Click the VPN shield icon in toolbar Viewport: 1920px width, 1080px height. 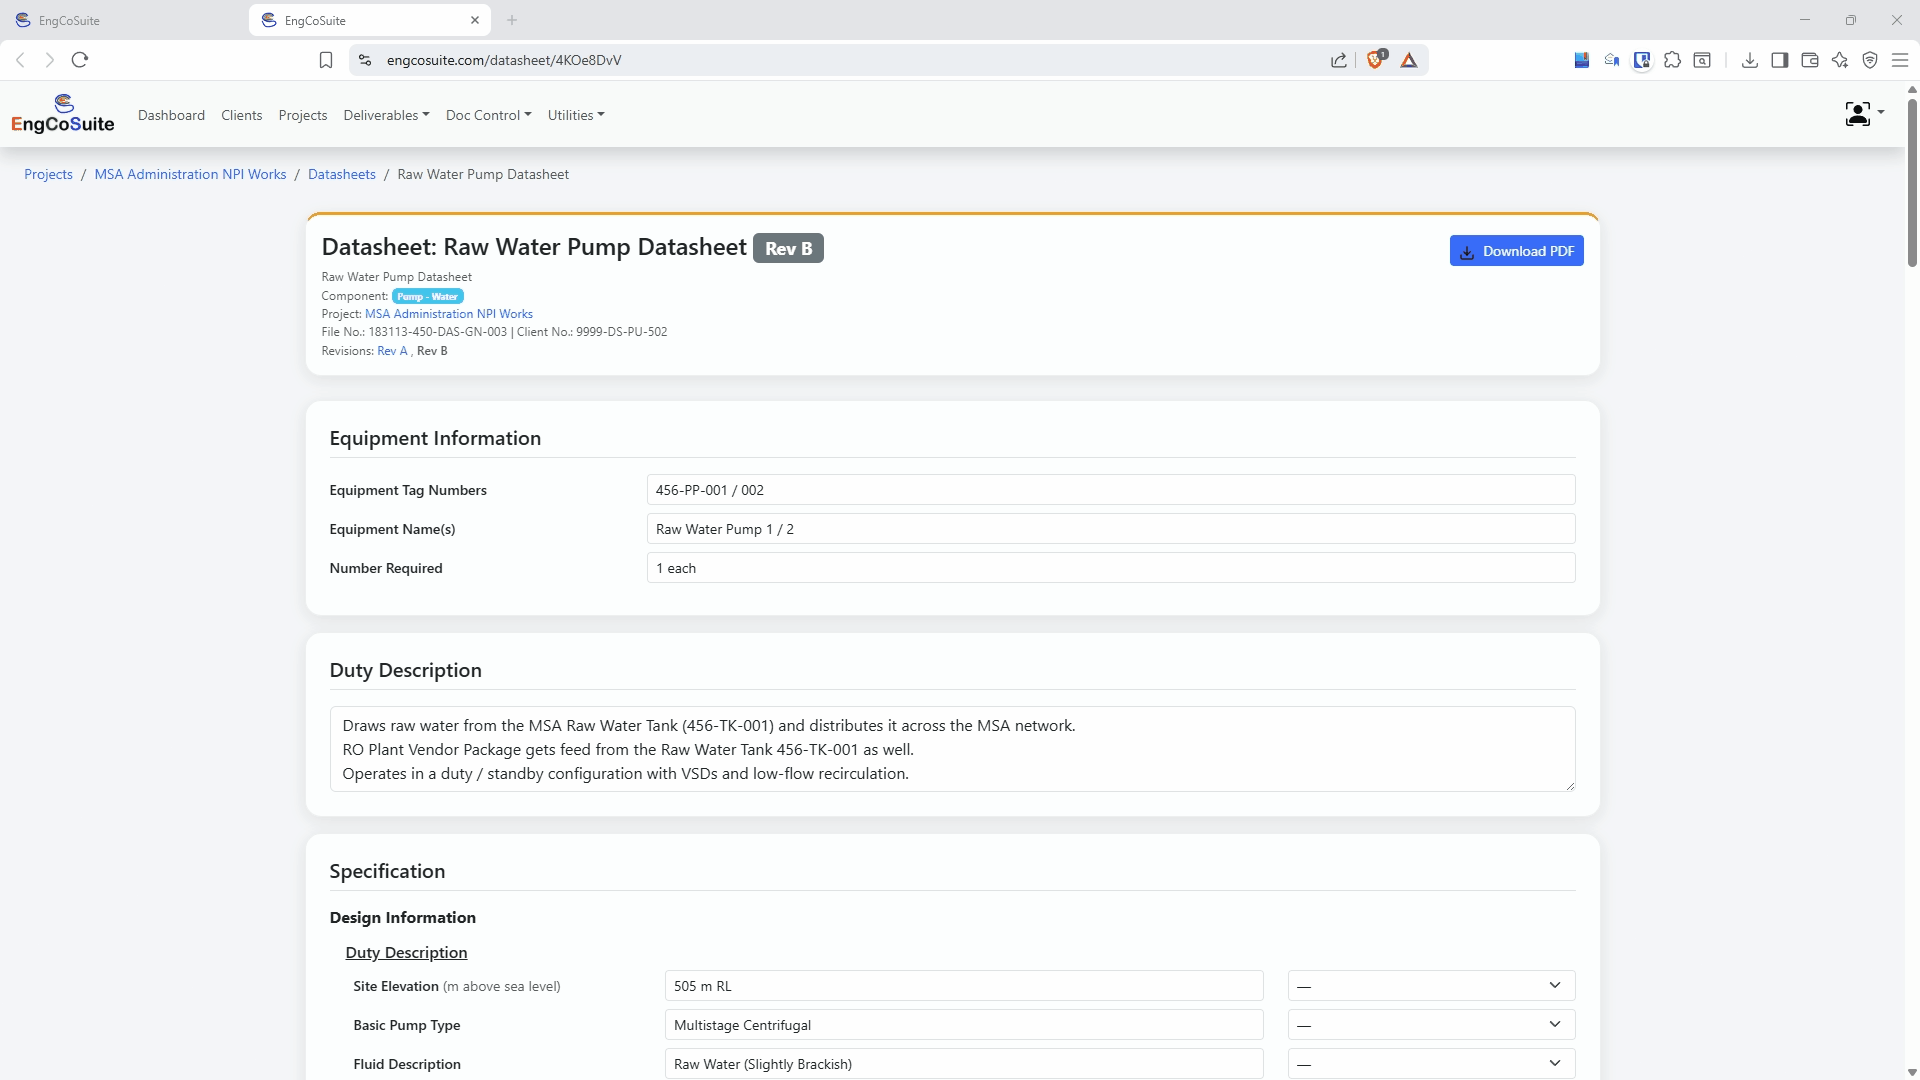coord(1870,60)
